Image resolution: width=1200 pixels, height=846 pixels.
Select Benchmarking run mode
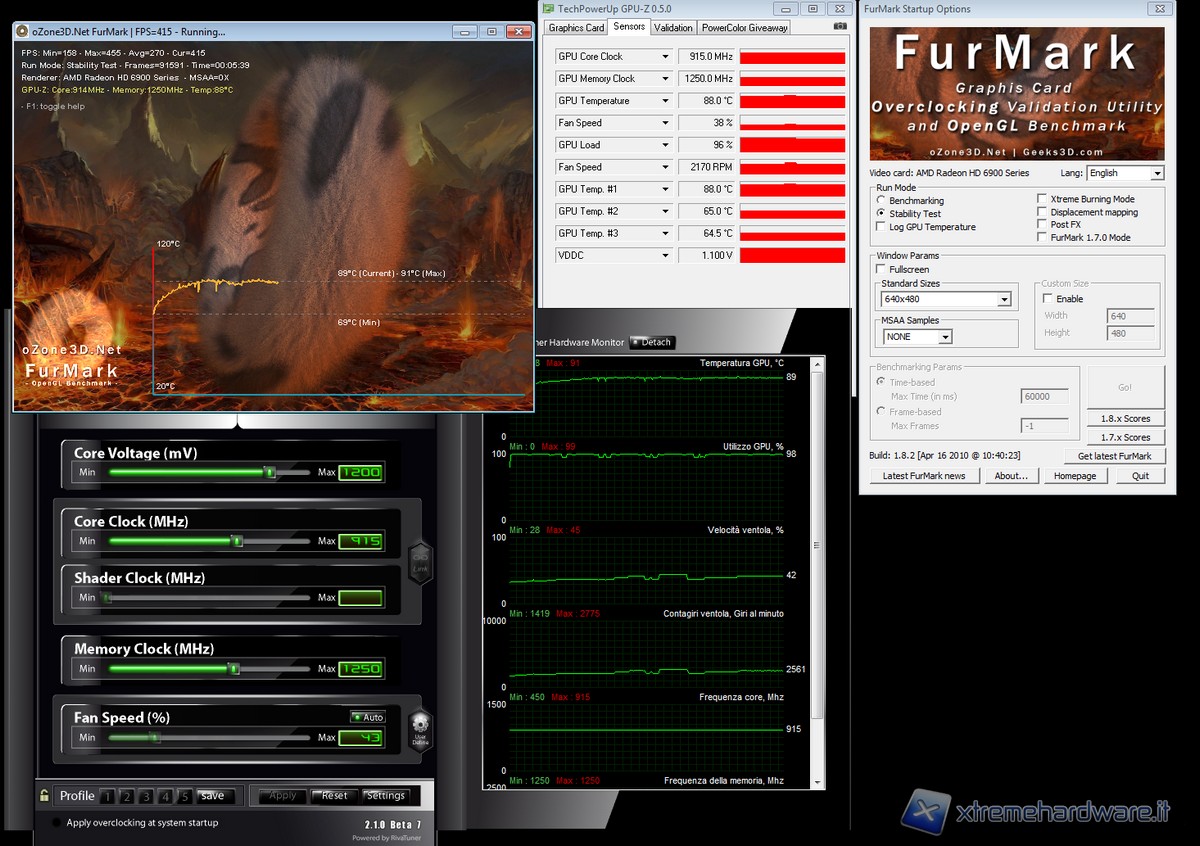coord(881,200)
